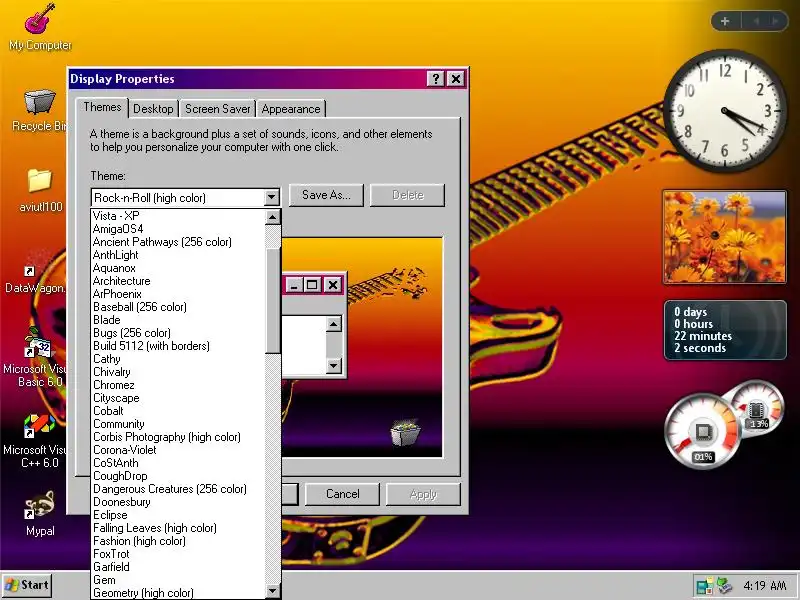
Task: Click the Cancel button
Action: (x=342, y=494)
